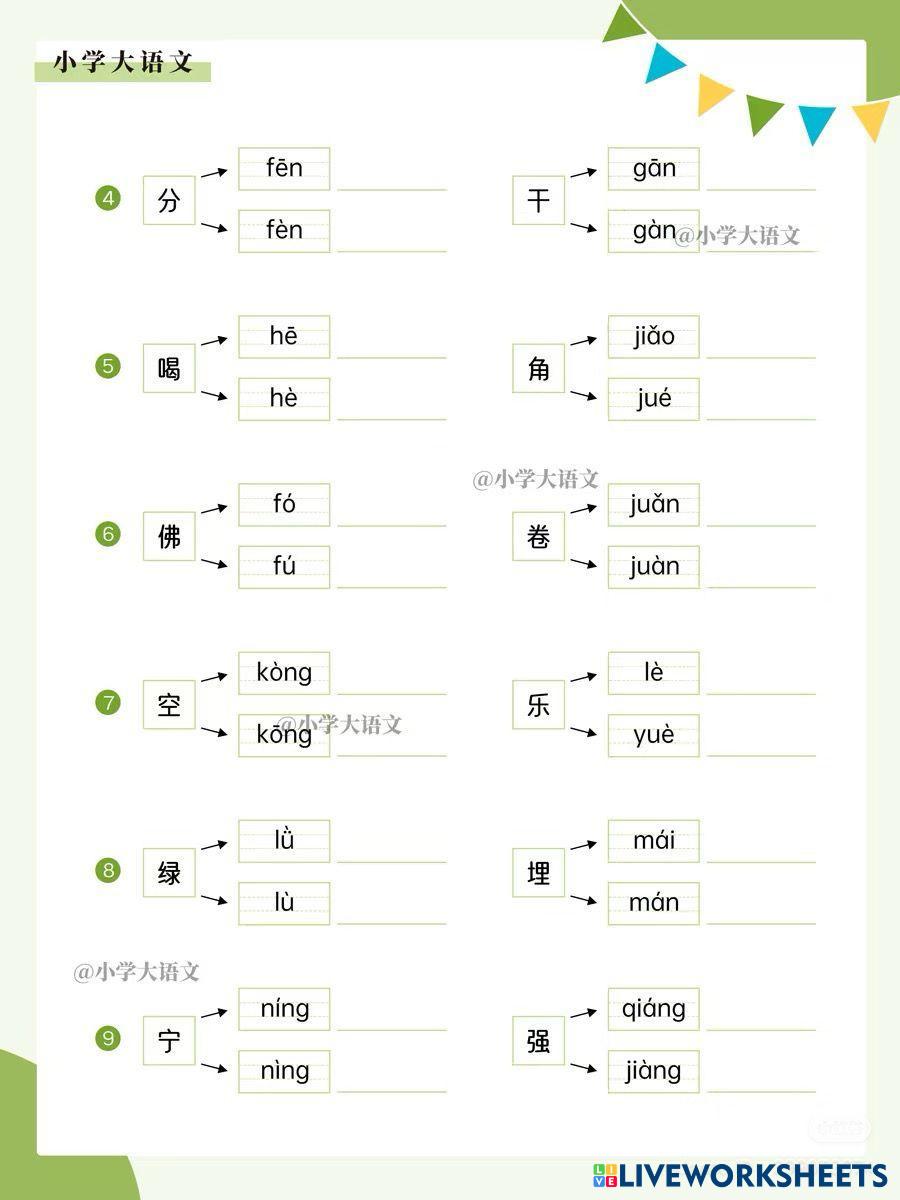Screen dimensions: 900x1200
Task: Click the green number 6 circle
Action: pos(108,535)
